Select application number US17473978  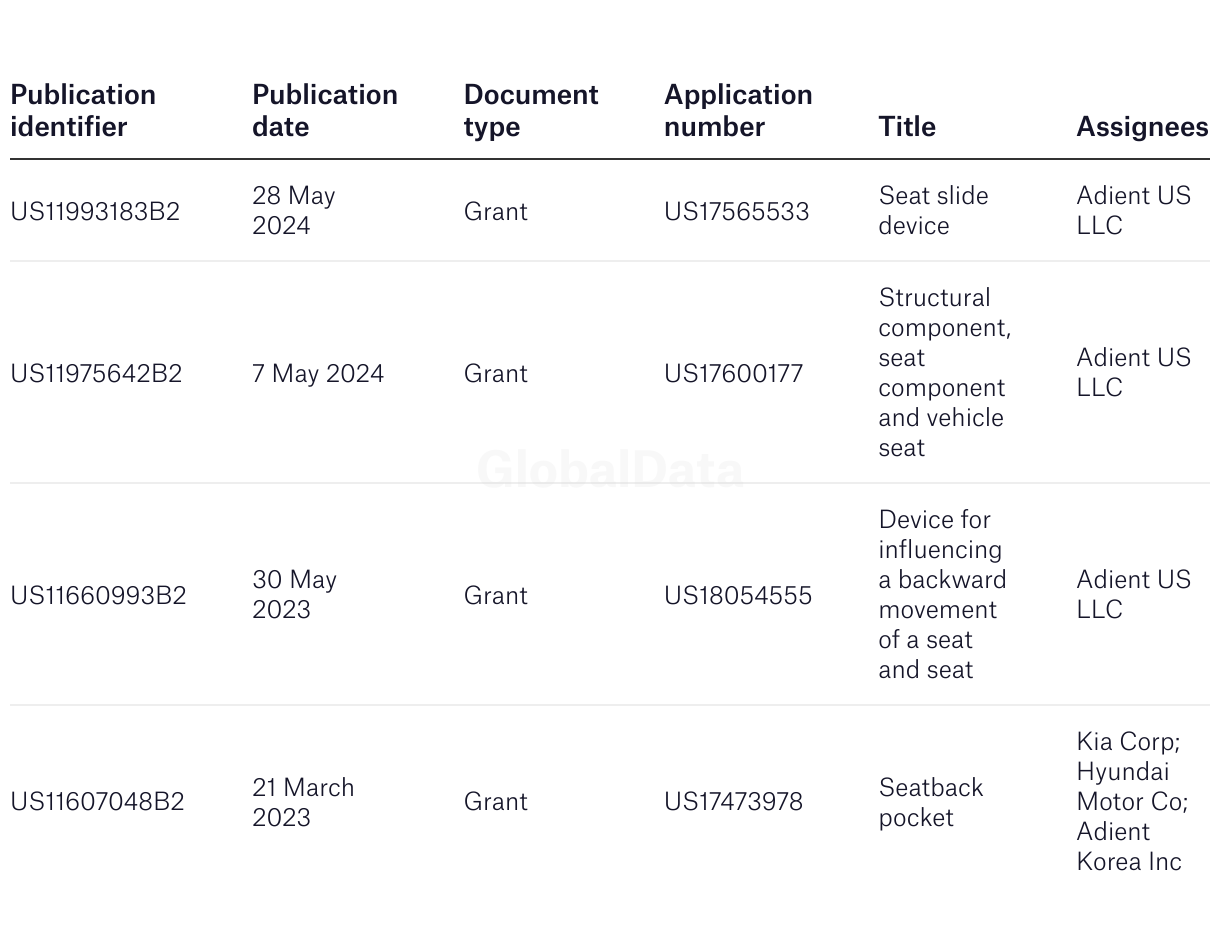click(x=733, y=801)
